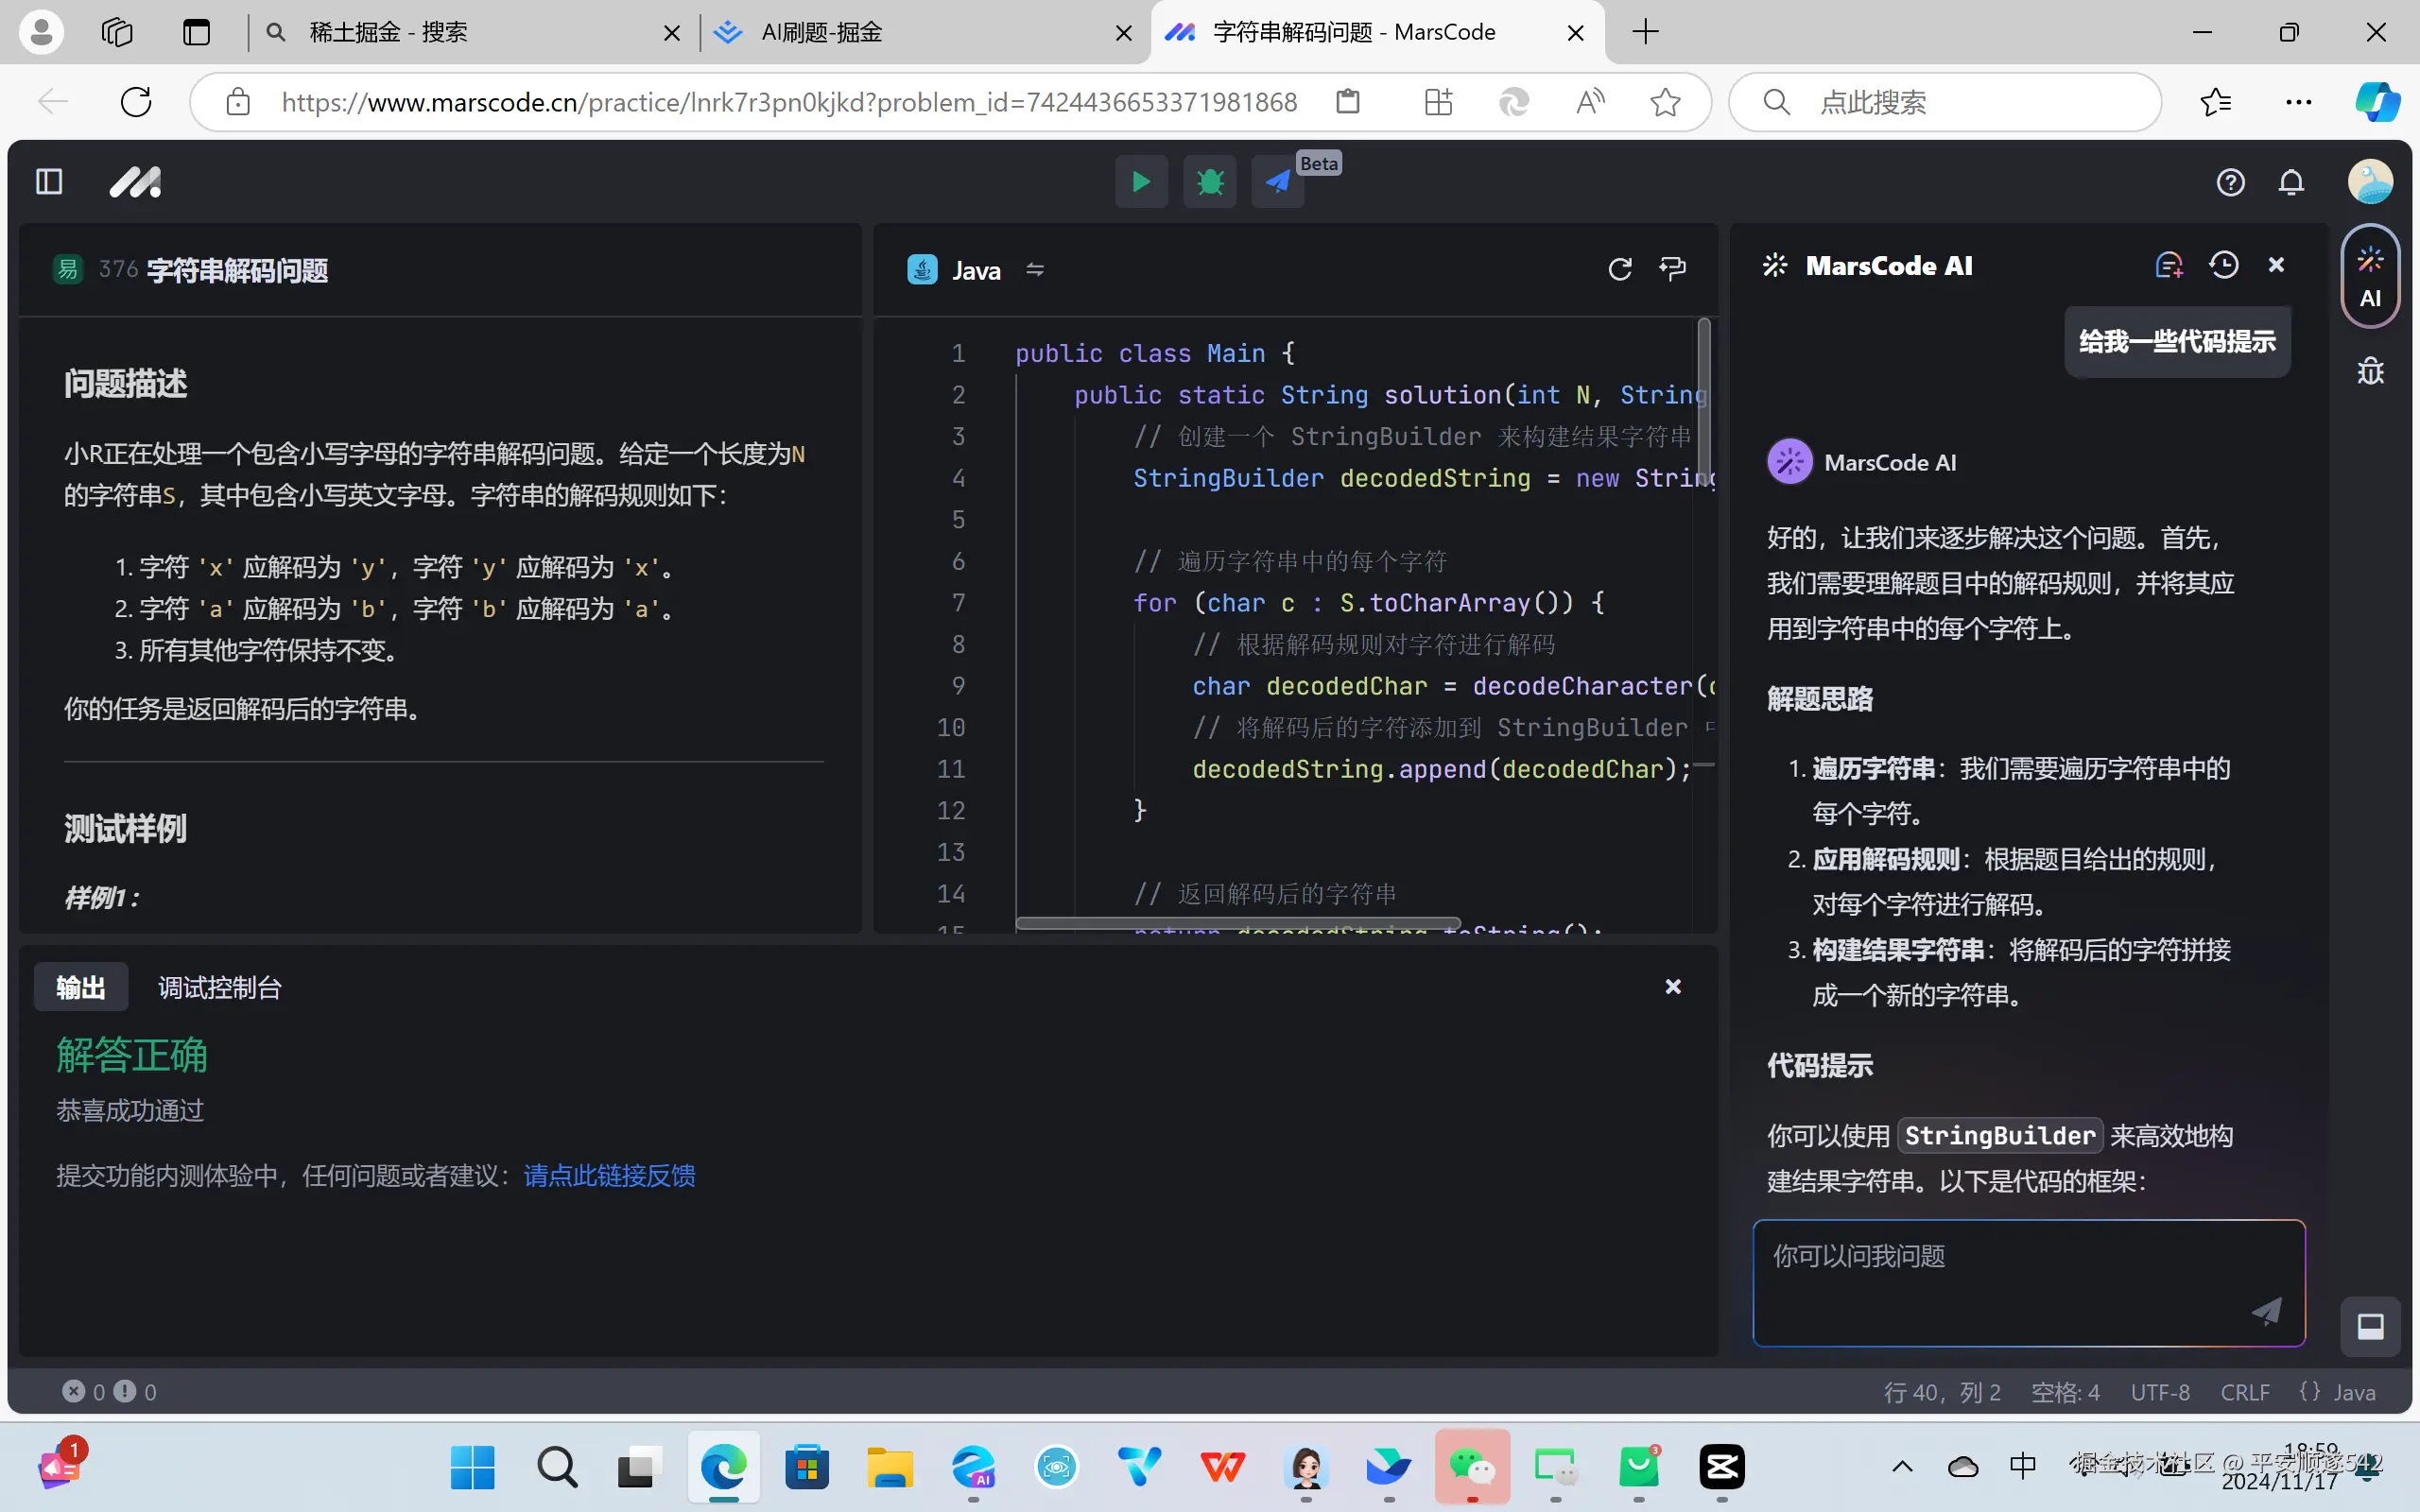2420x1512 pixels.
Task: Click the editor's horizontal scrollbar
Action: [1237, 923]
